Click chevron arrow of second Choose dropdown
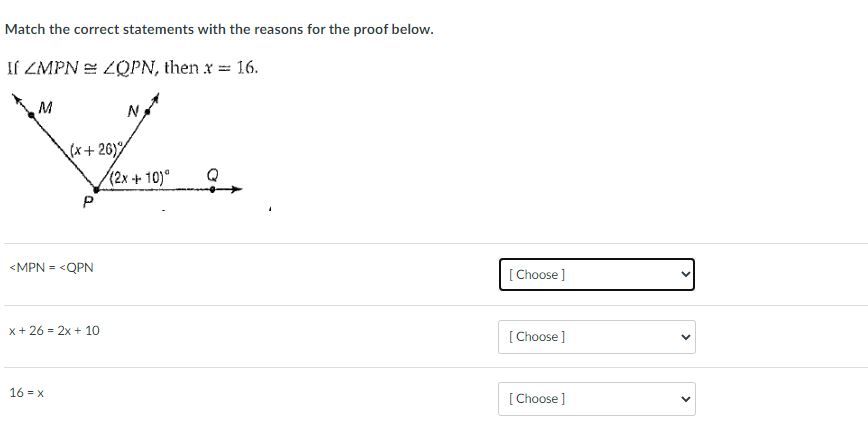 685,337
